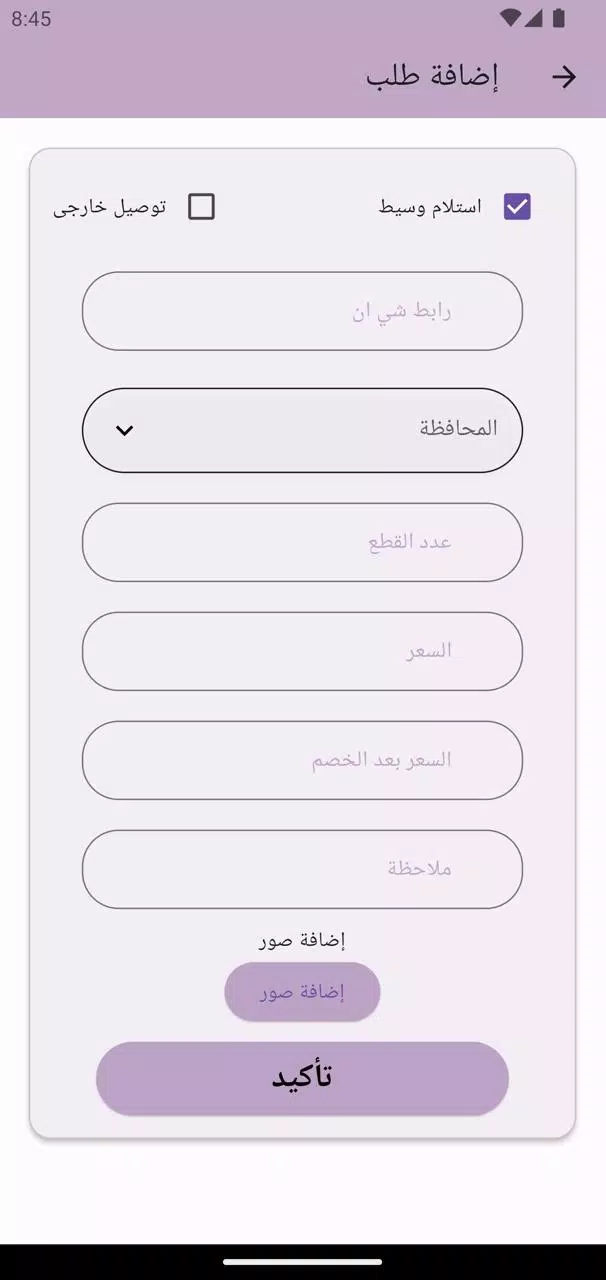Select the السعر input field

click(302, 651)
